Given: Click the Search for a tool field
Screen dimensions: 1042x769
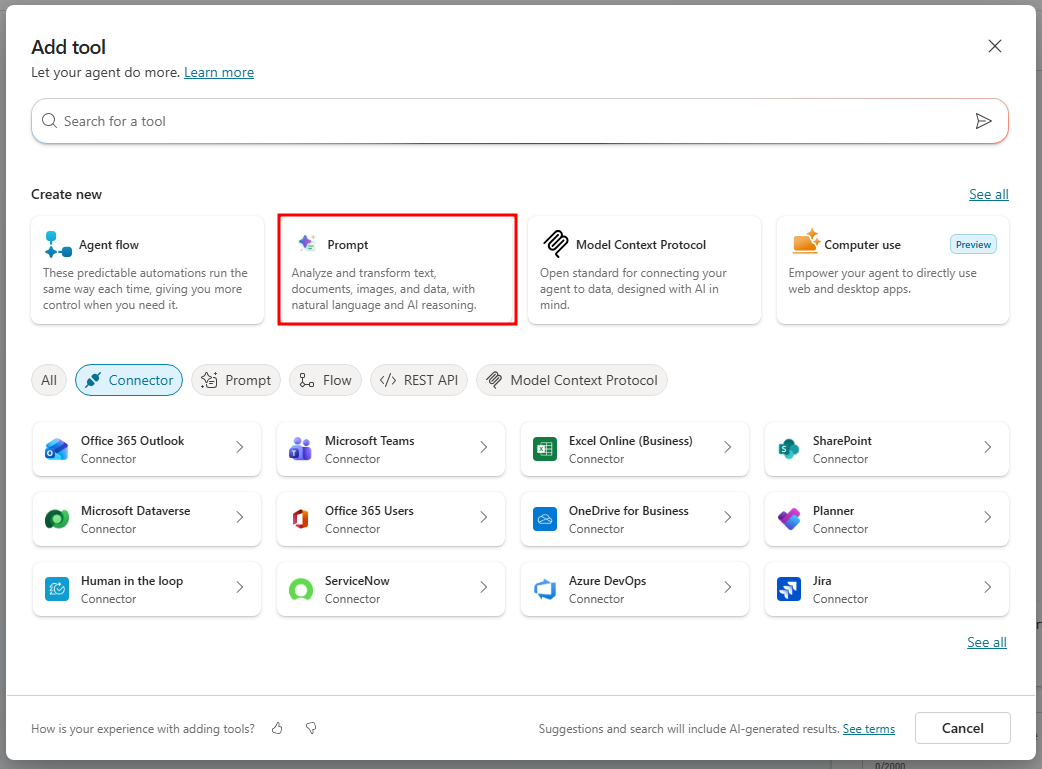Looking at the screenshot, I should [x=520, y=121].
